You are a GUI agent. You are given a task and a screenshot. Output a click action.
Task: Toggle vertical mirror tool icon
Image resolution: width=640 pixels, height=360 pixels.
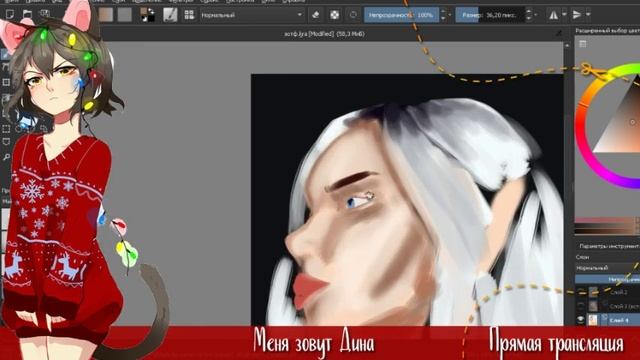pos(577,15)
